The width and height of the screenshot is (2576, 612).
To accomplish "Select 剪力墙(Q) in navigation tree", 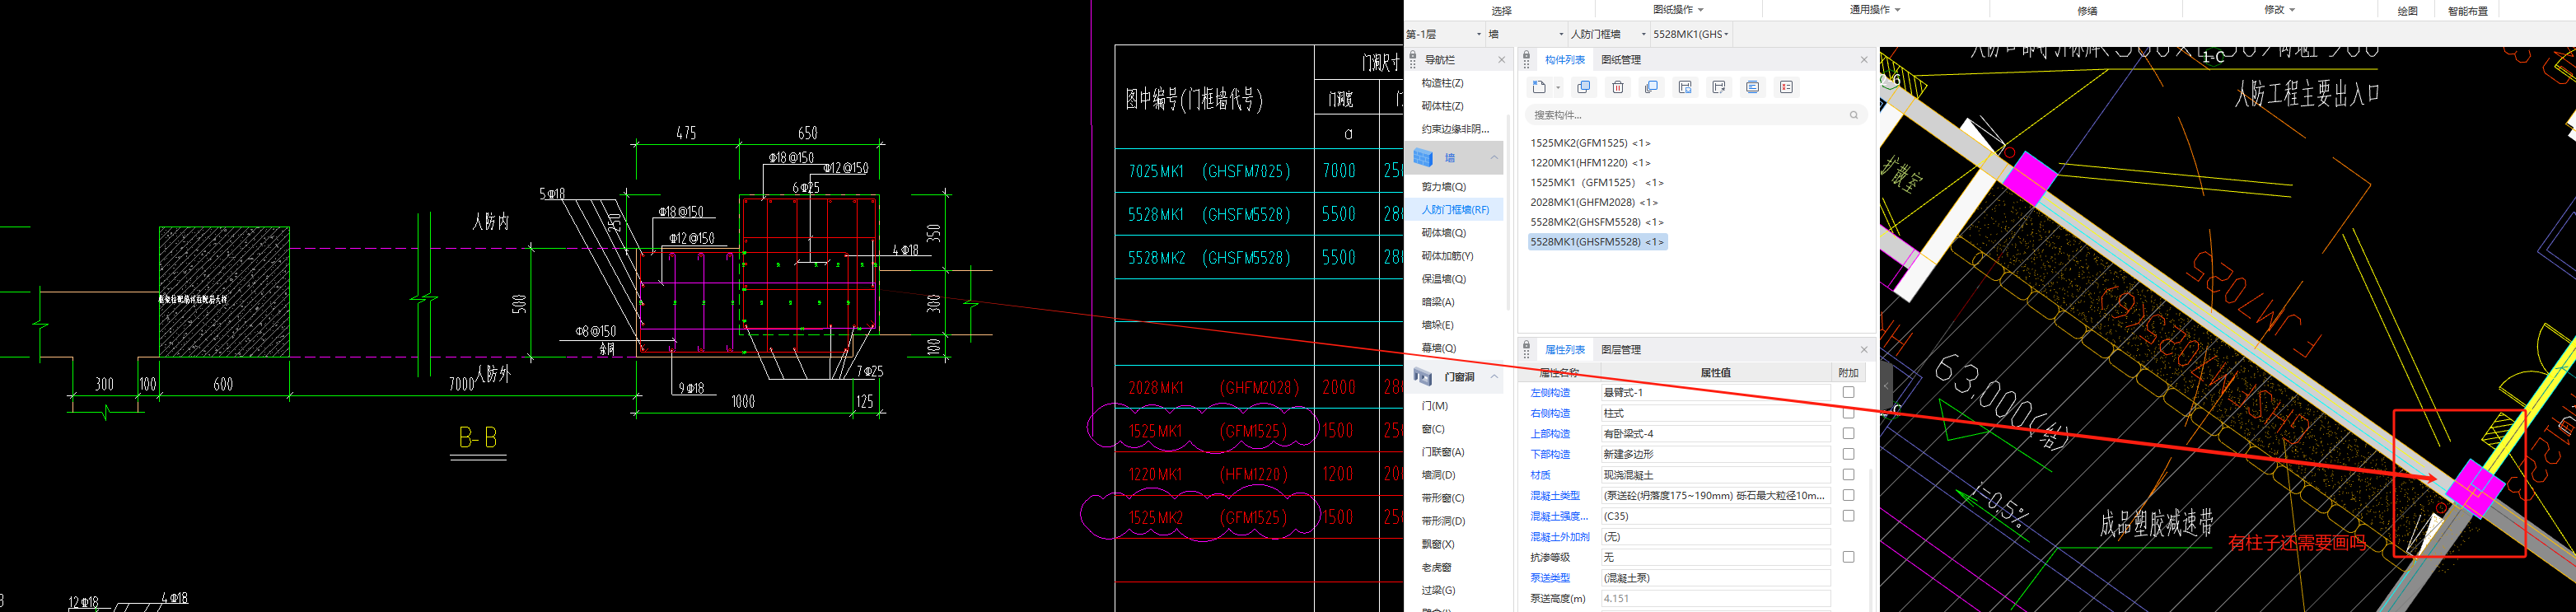I will [1444, 187].
